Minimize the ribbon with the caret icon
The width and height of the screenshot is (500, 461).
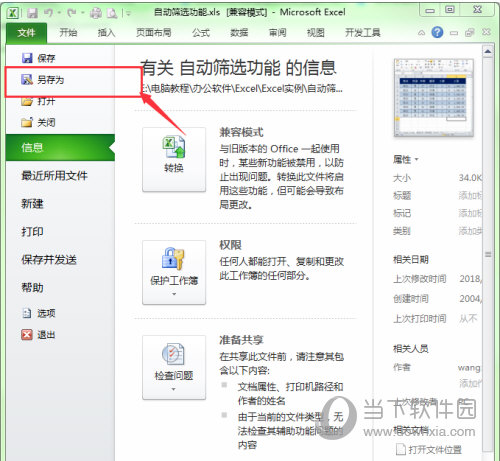[422, 33]
